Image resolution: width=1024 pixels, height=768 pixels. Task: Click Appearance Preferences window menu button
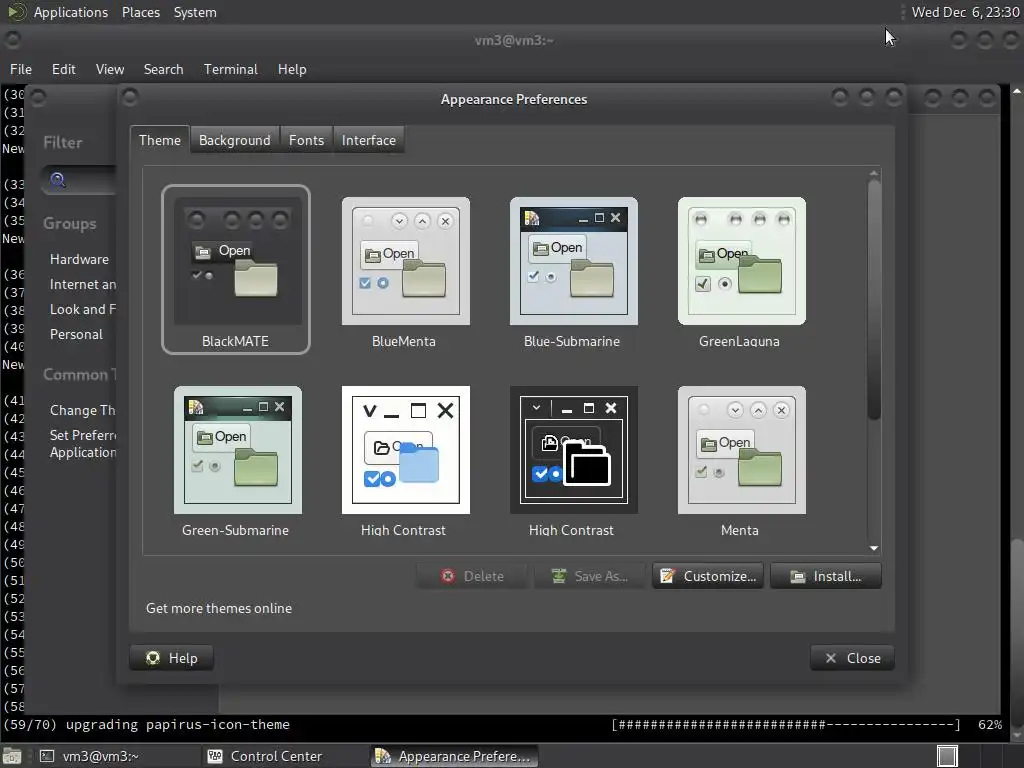130,98
